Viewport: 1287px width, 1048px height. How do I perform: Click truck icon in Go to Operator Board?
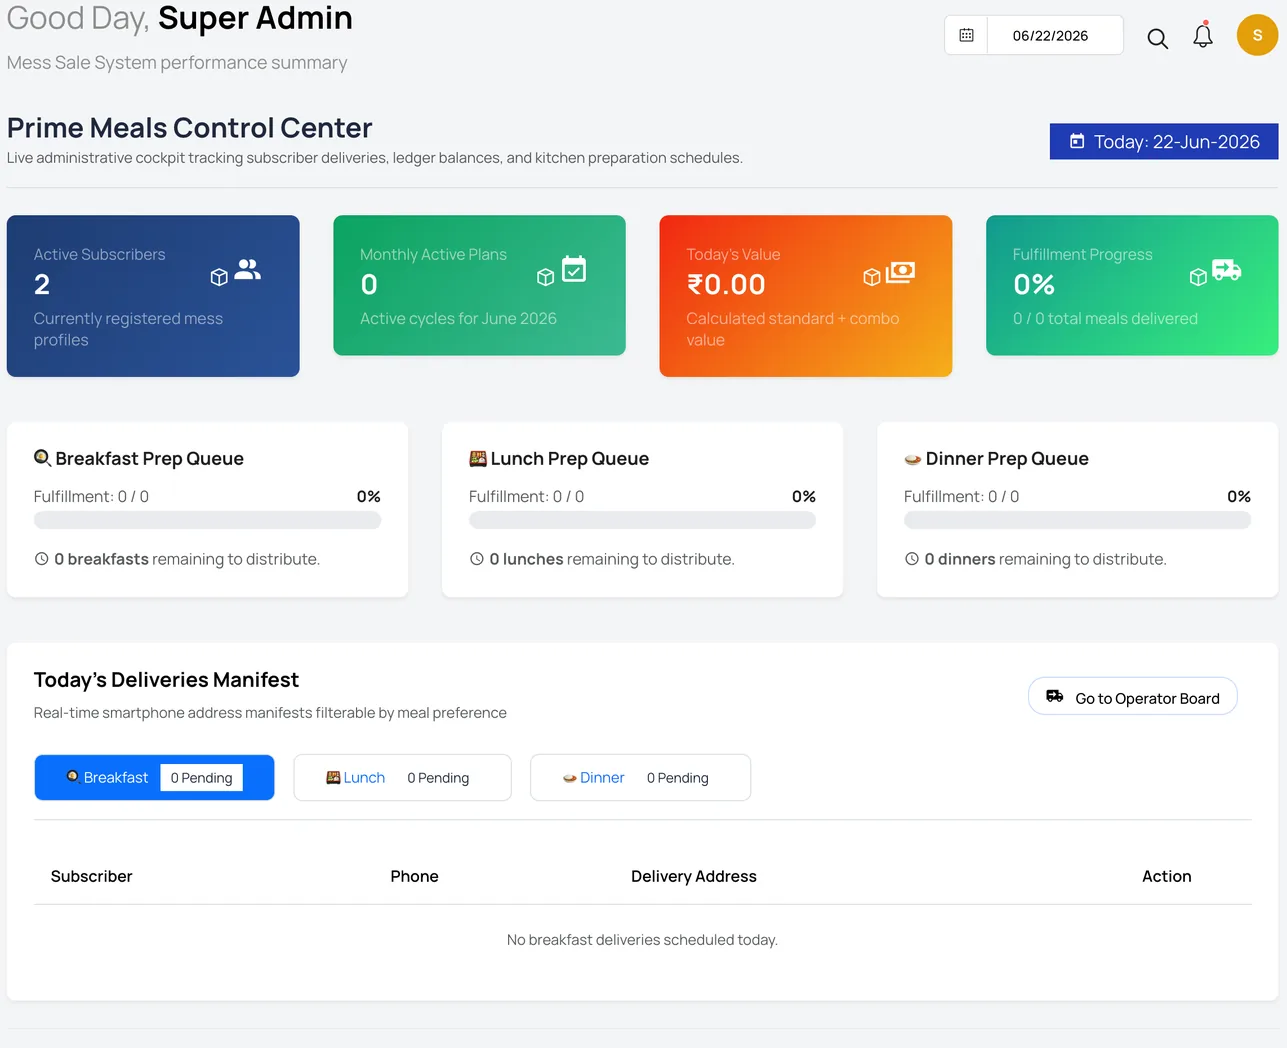(x=1055, y=696)
